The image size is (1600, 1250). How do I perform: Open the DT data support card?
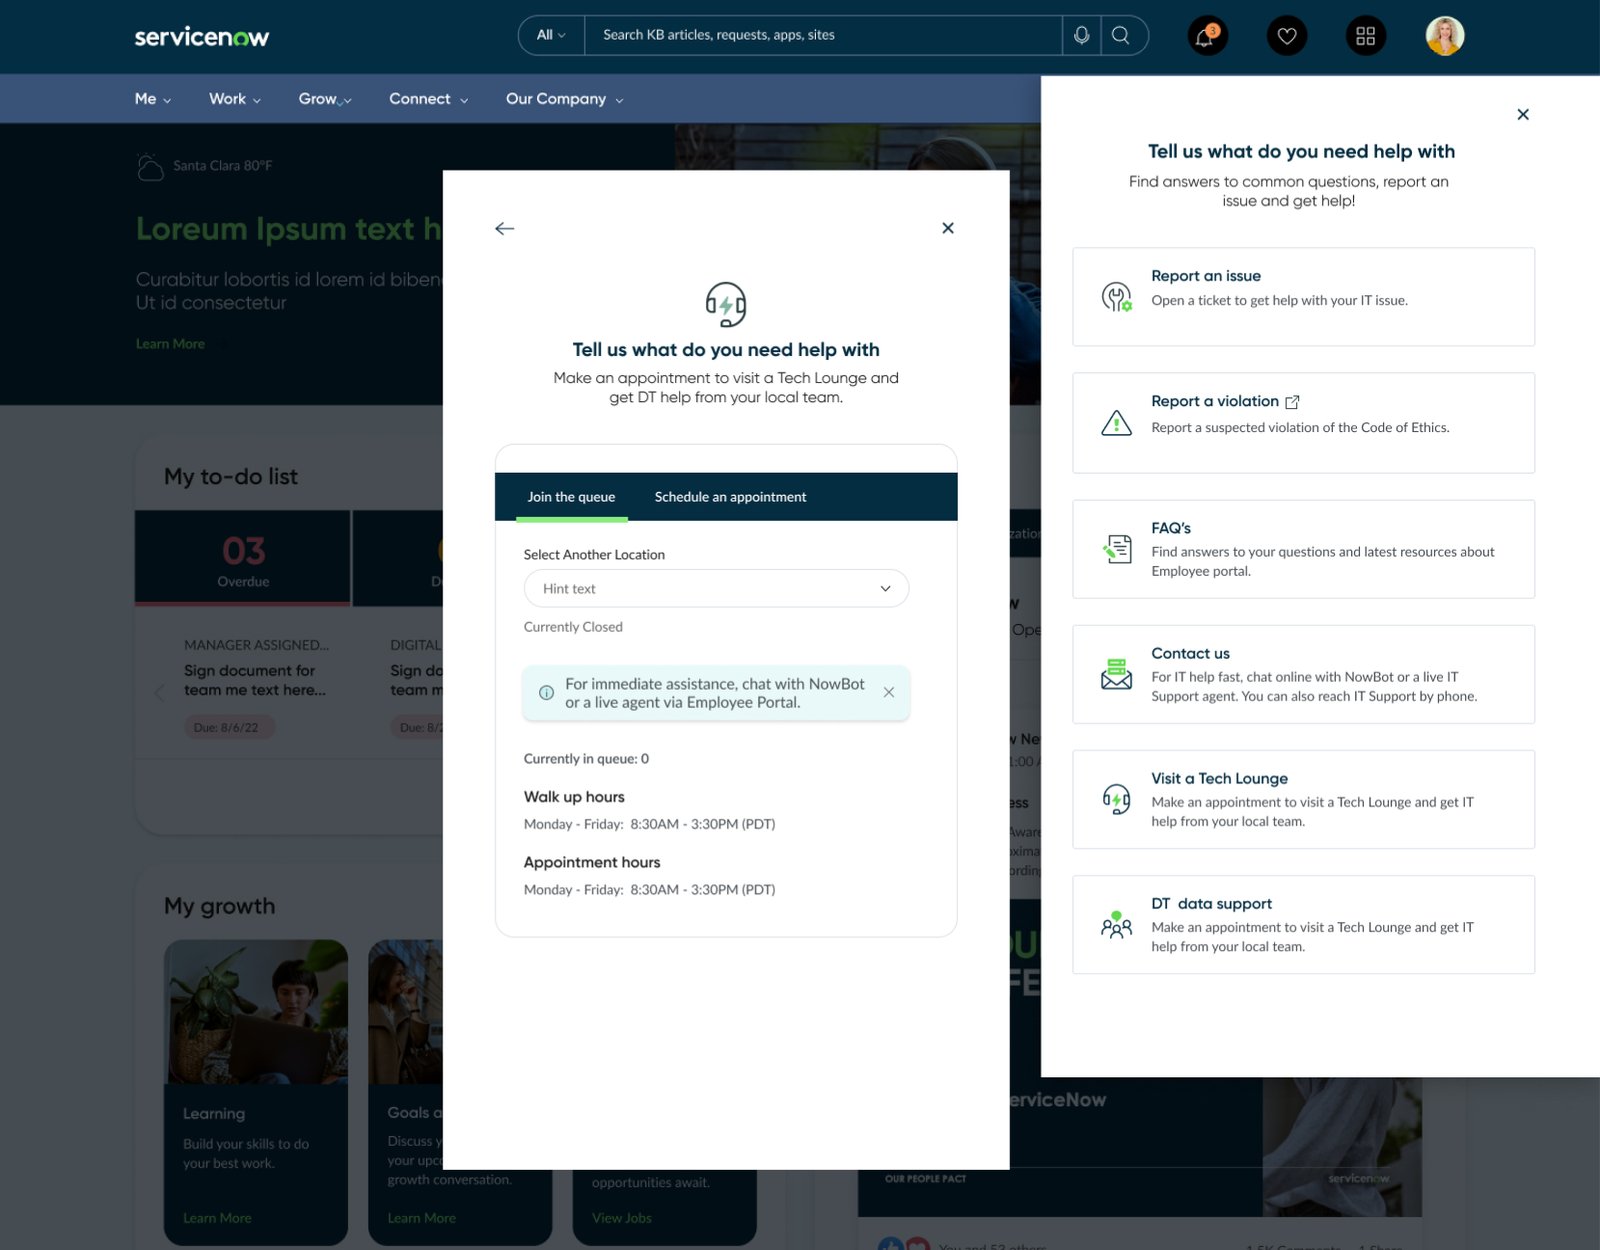pos(1303,924)
